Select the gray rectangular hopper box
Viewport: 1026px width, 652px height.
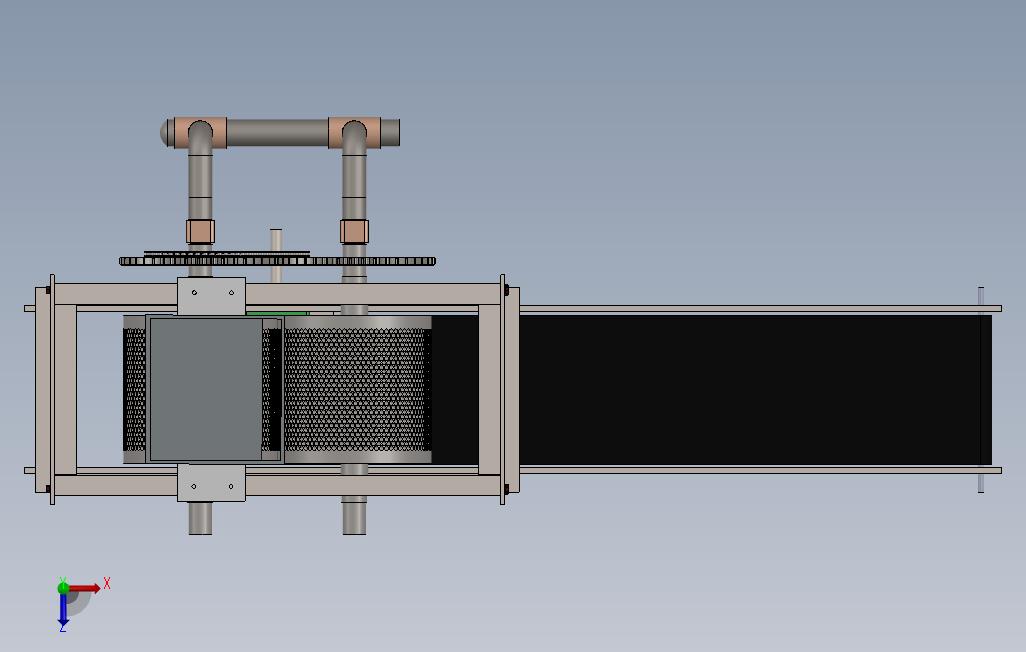point(206,389)
